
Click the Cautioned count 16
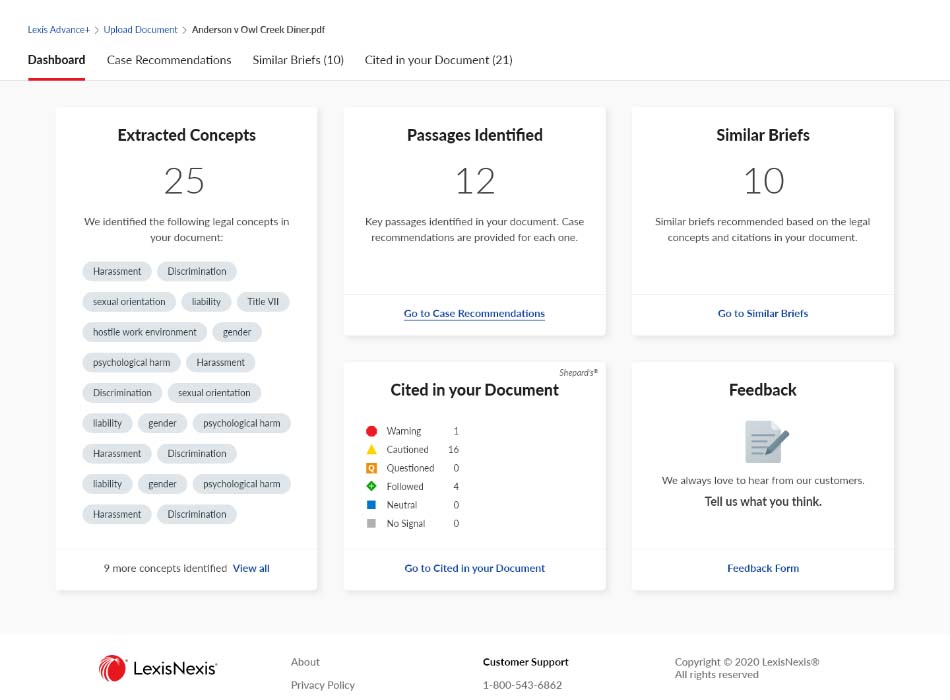click(453, 449)
